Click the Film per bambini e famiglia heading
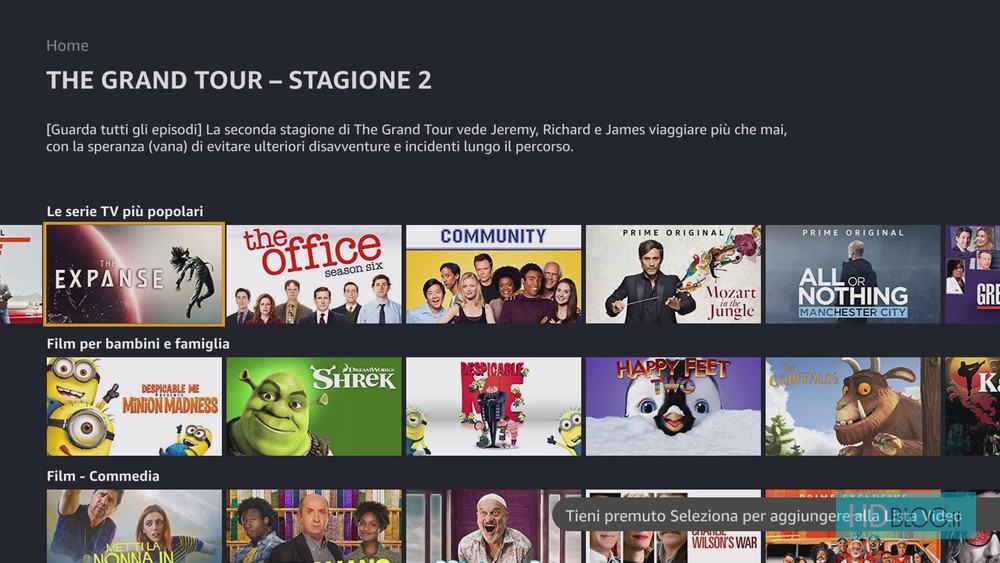1000x563 pixels. (x=138, y=344)
